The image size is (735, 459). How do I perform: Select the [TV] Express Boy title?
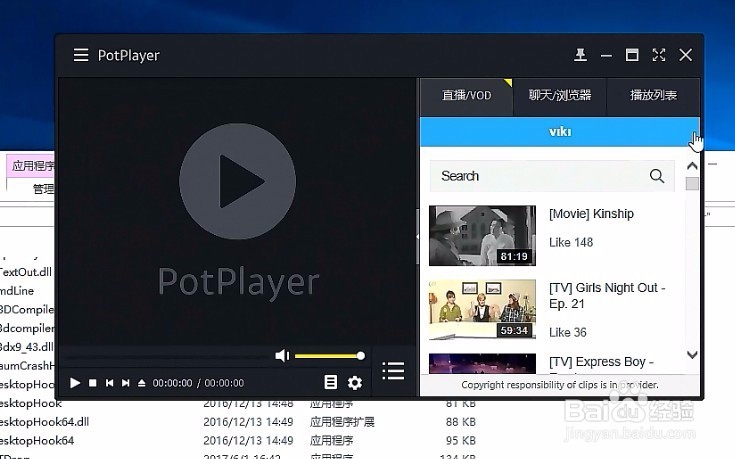[x=601, y=362]
